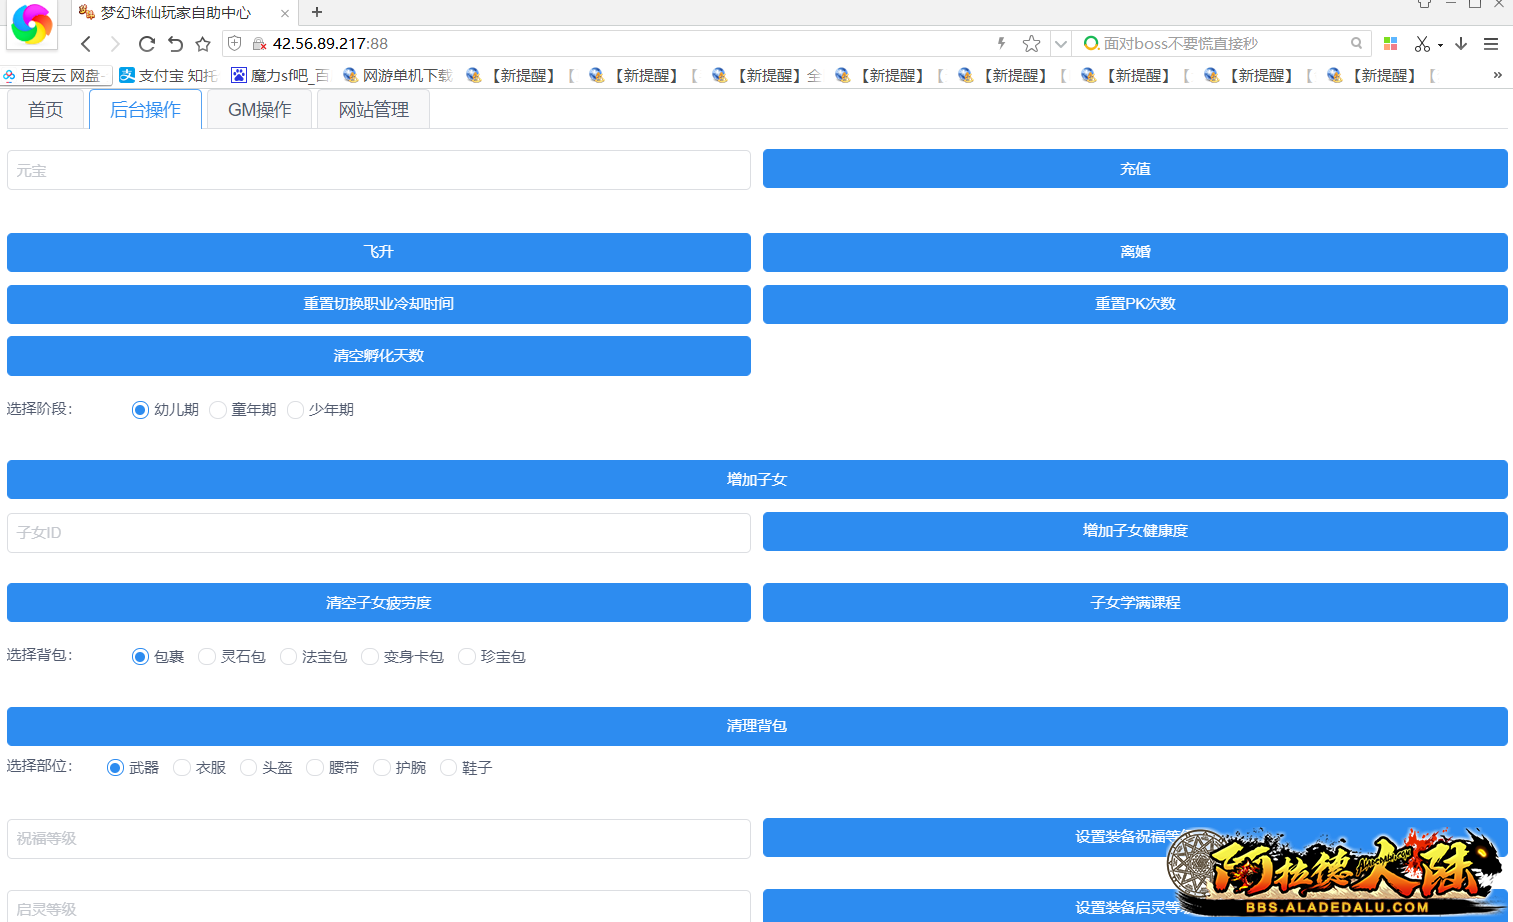Screen dimensions: 1513x922
Task: Expand the address bar dropdown chevron
Action: point(1060,43)
